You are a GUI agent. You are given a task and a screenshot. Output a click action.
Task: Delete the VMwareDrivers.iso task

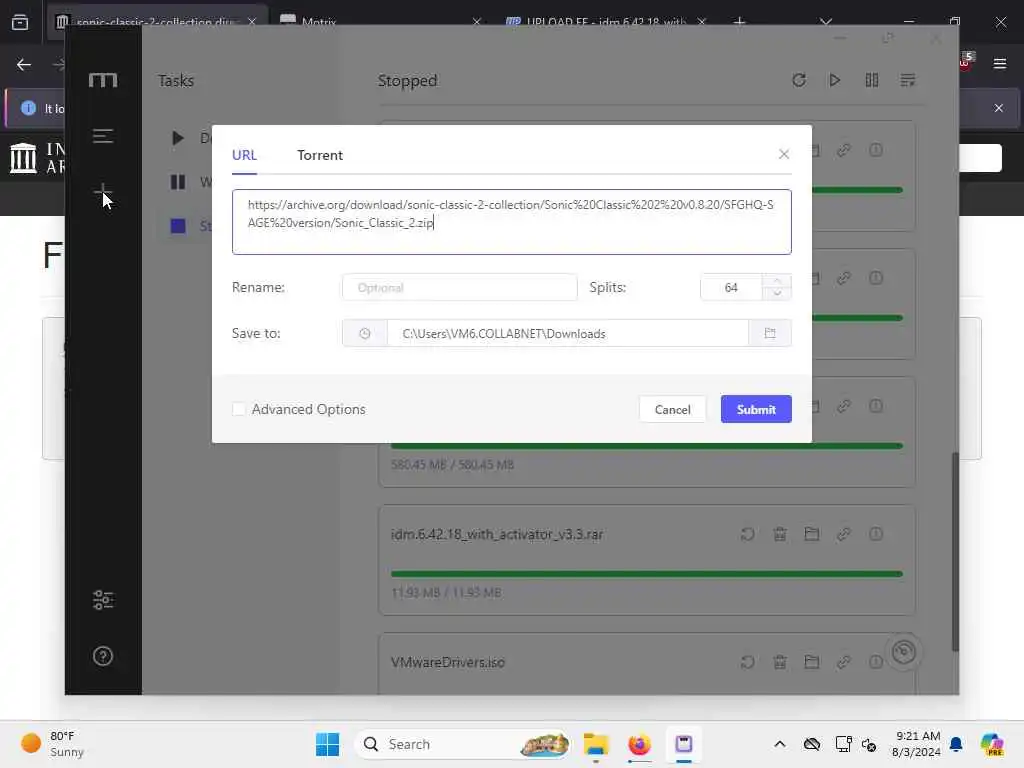[x=779, y=662]
